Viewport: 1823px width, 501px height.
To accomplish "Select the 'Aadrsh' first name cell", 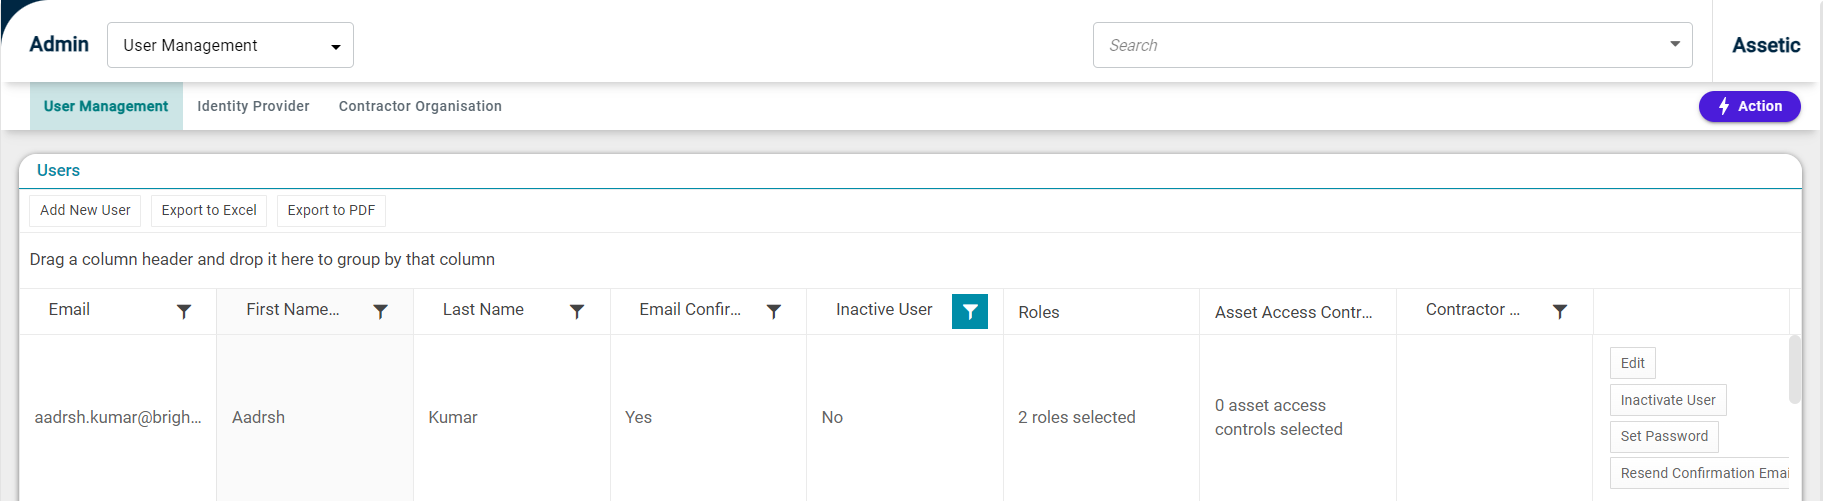I will pyautogui.click(x=314, y=418).
